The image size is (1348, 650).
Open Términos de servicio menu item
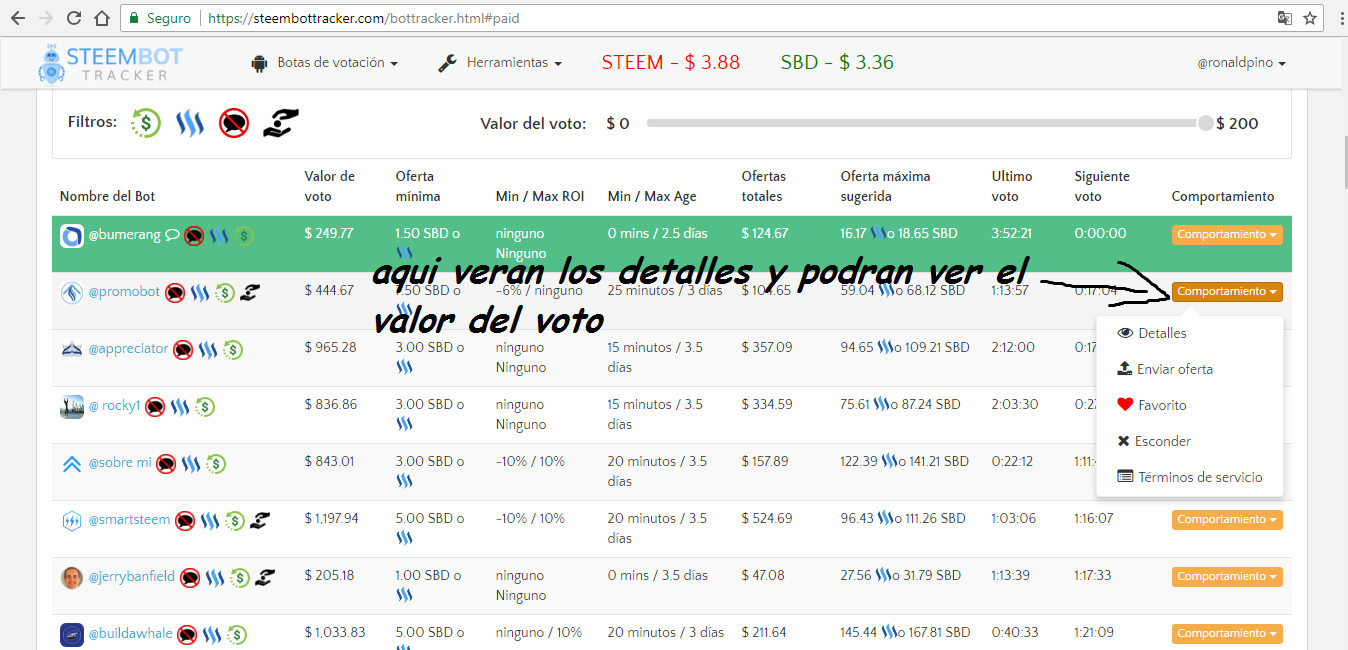pos(1190,477)
